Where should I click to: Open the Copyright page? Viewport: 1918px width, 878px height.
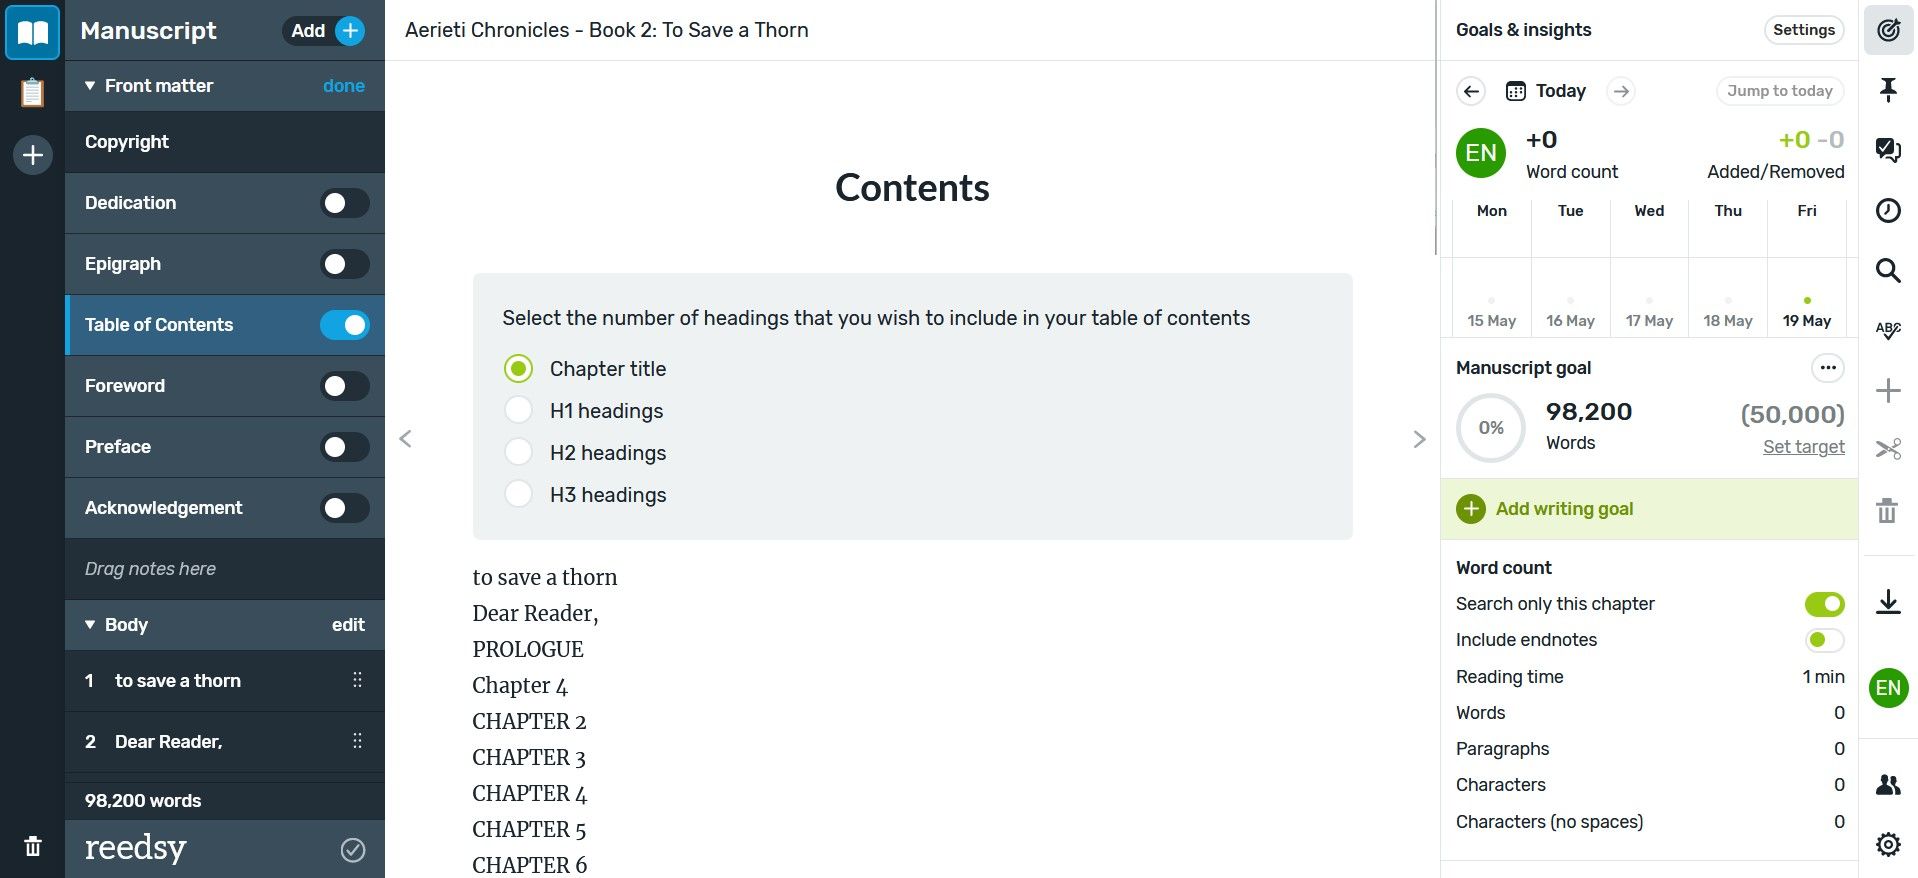coord(127,142)
